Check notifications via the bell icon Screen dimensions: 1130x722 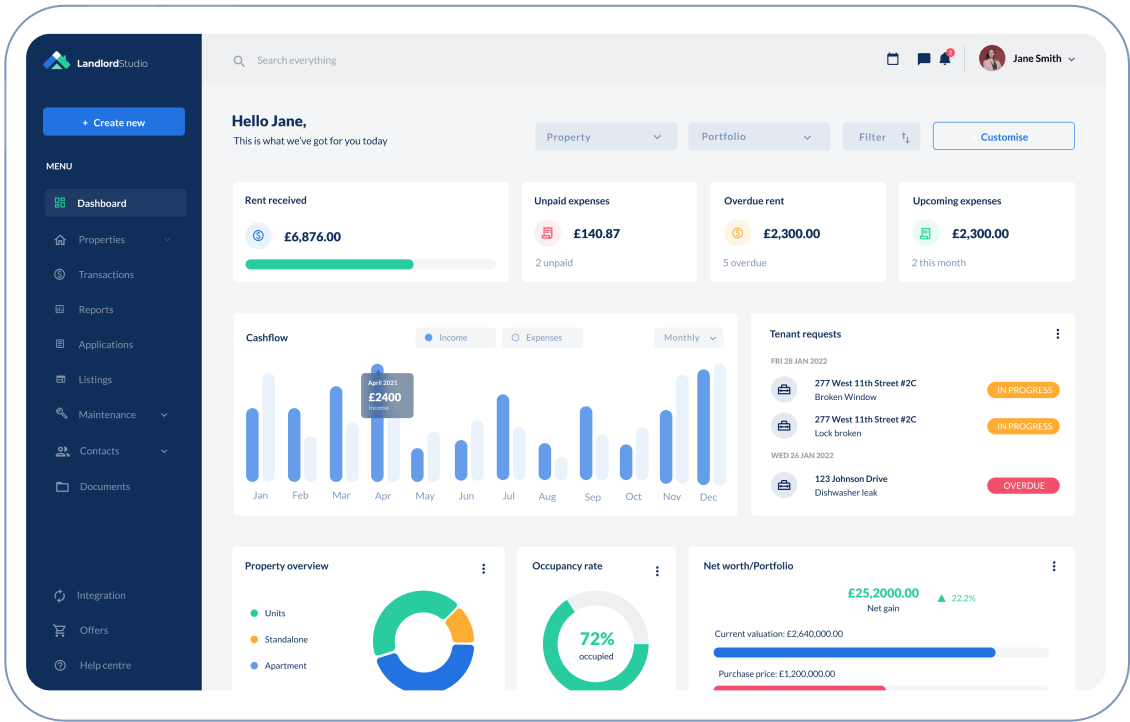944,58
